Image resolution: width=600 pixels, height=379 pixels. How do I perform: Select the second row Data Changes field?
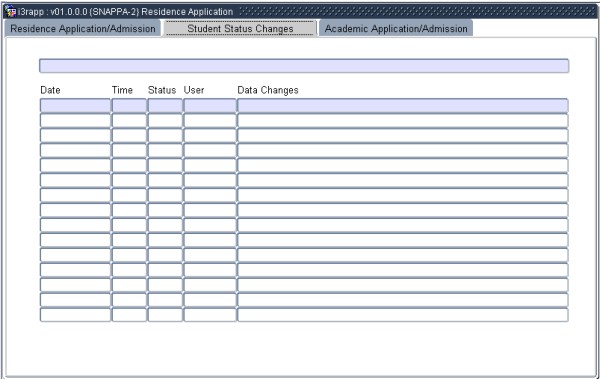point(403,121)
